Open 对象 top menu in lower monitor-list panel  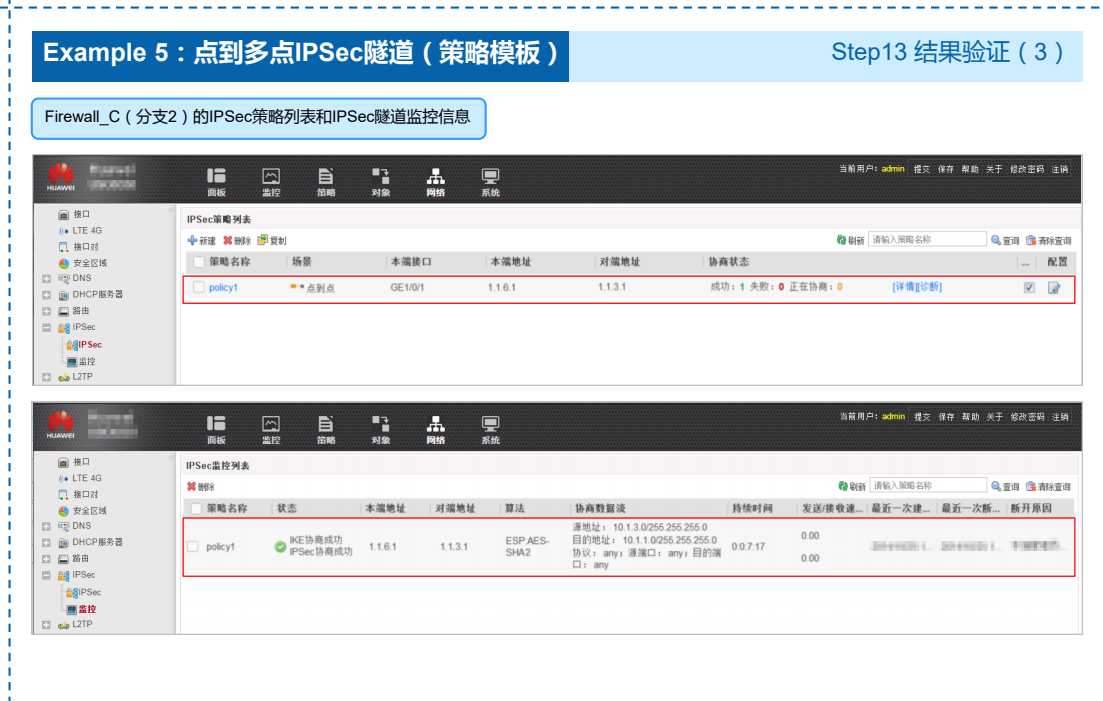[381, 430]
